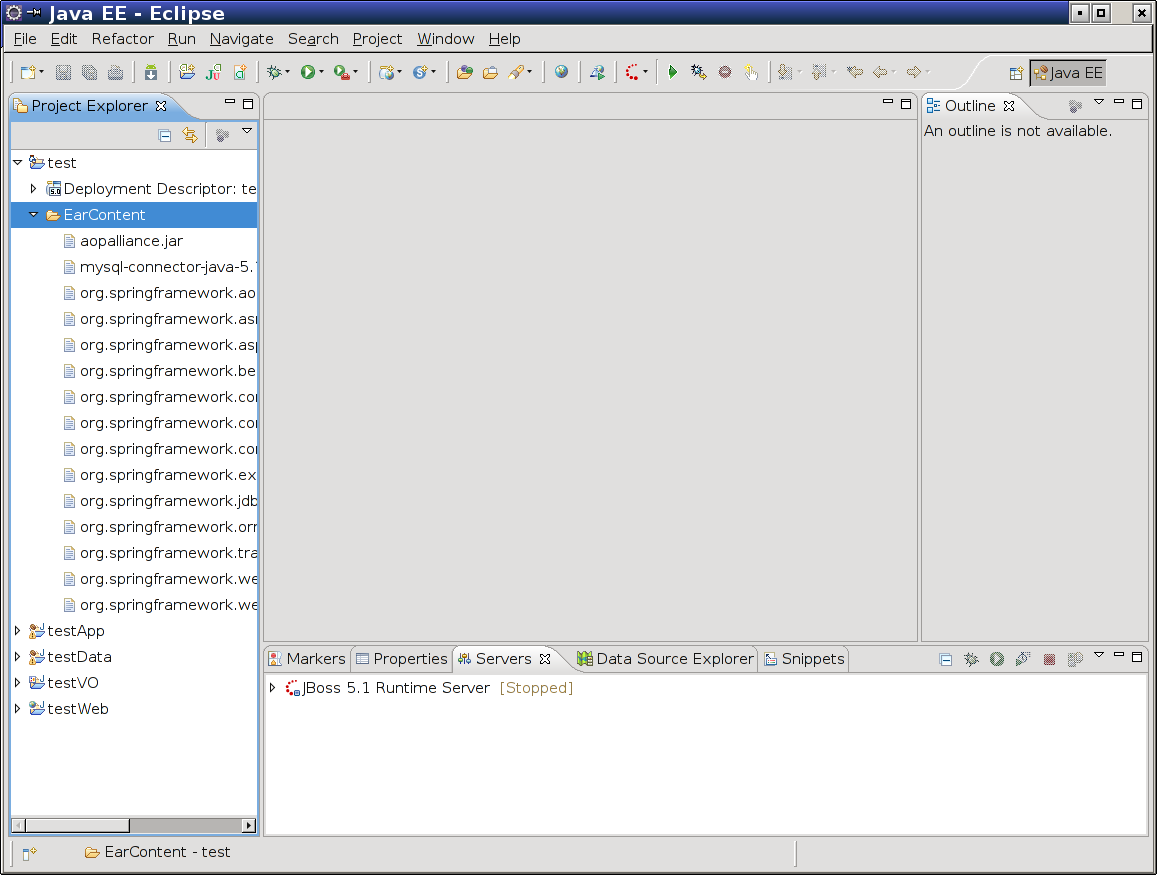This screenshot has height=875, width=1157.
Task: Expand the JBoss 5.1 Runtime Server entry
Action: point(272,688)
